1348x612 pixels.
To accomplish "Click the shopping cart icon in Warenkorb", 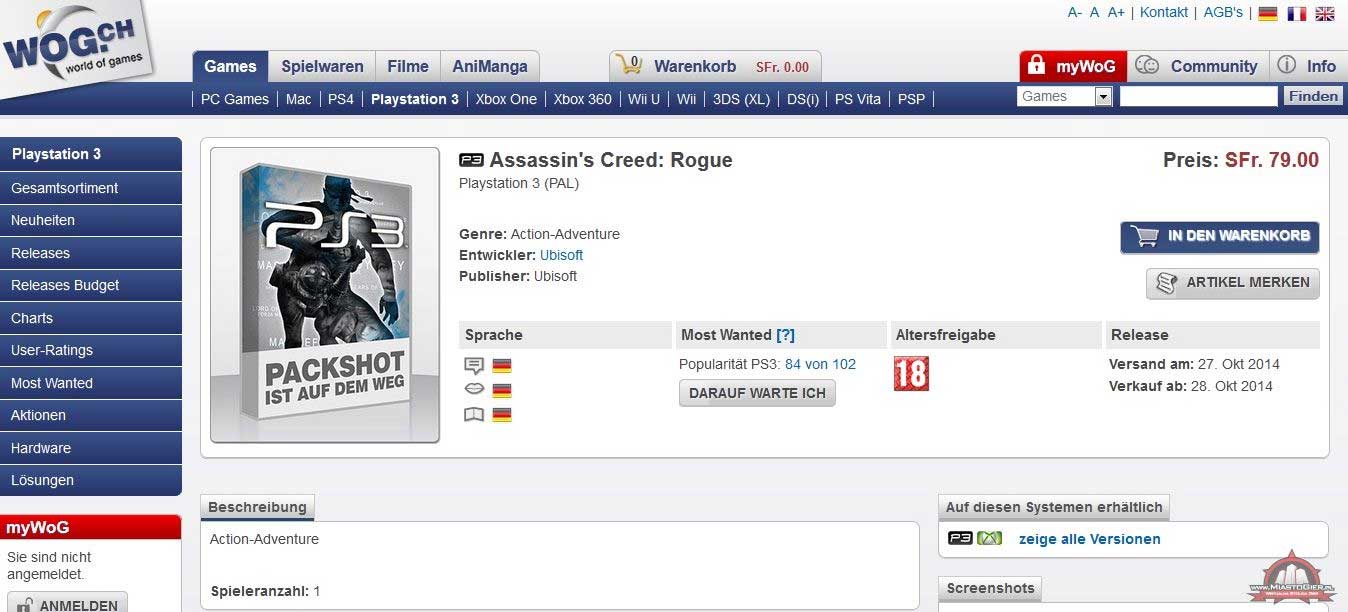I will 629,66.
